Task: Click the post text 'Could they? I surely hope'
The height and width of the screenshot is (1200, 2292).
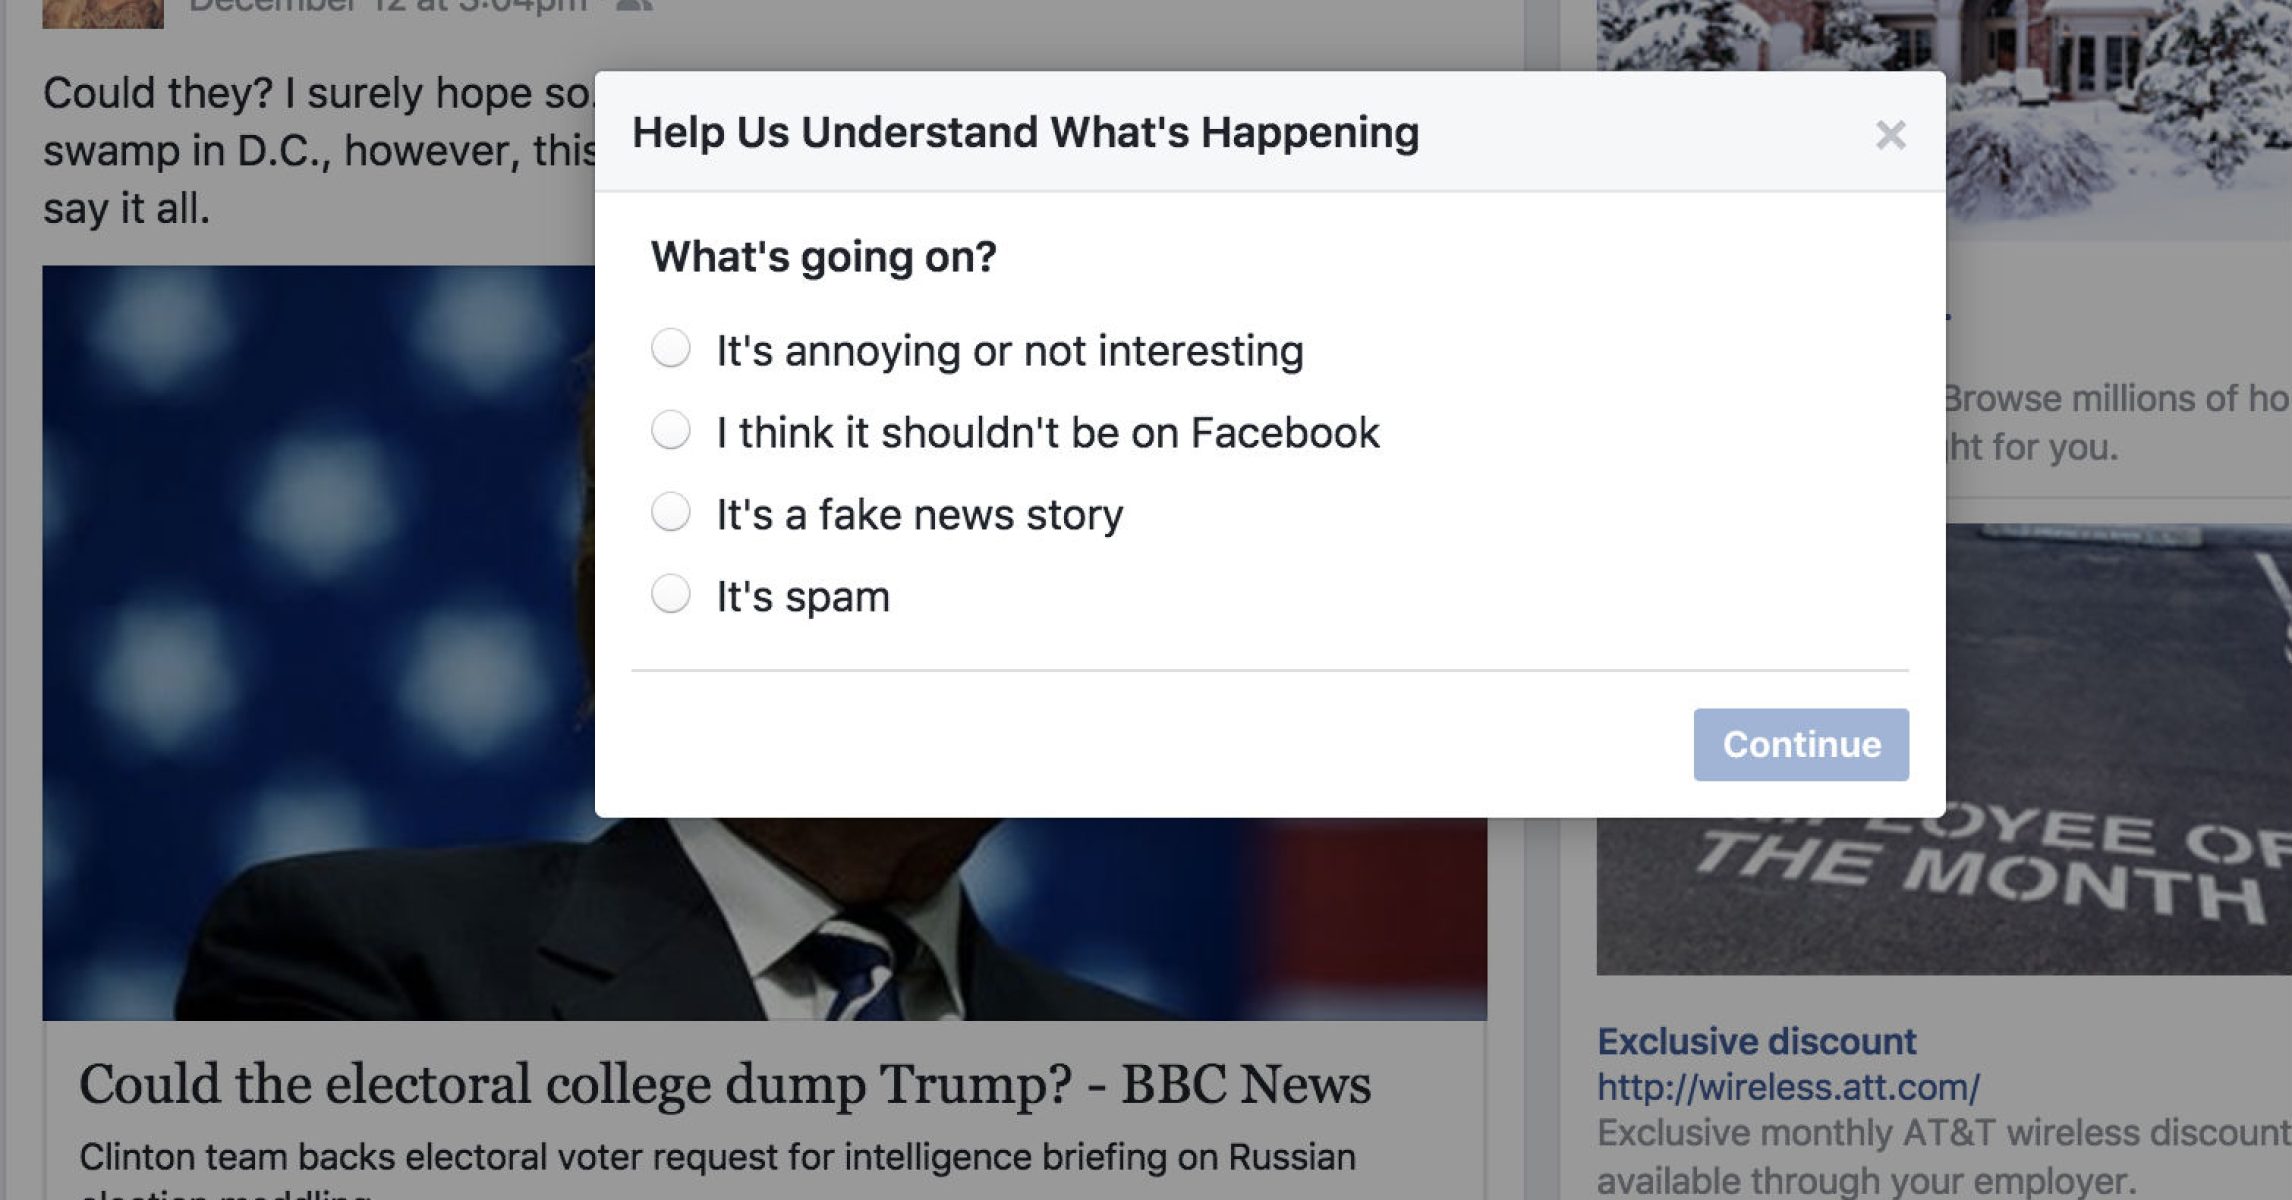Action: 300,94
